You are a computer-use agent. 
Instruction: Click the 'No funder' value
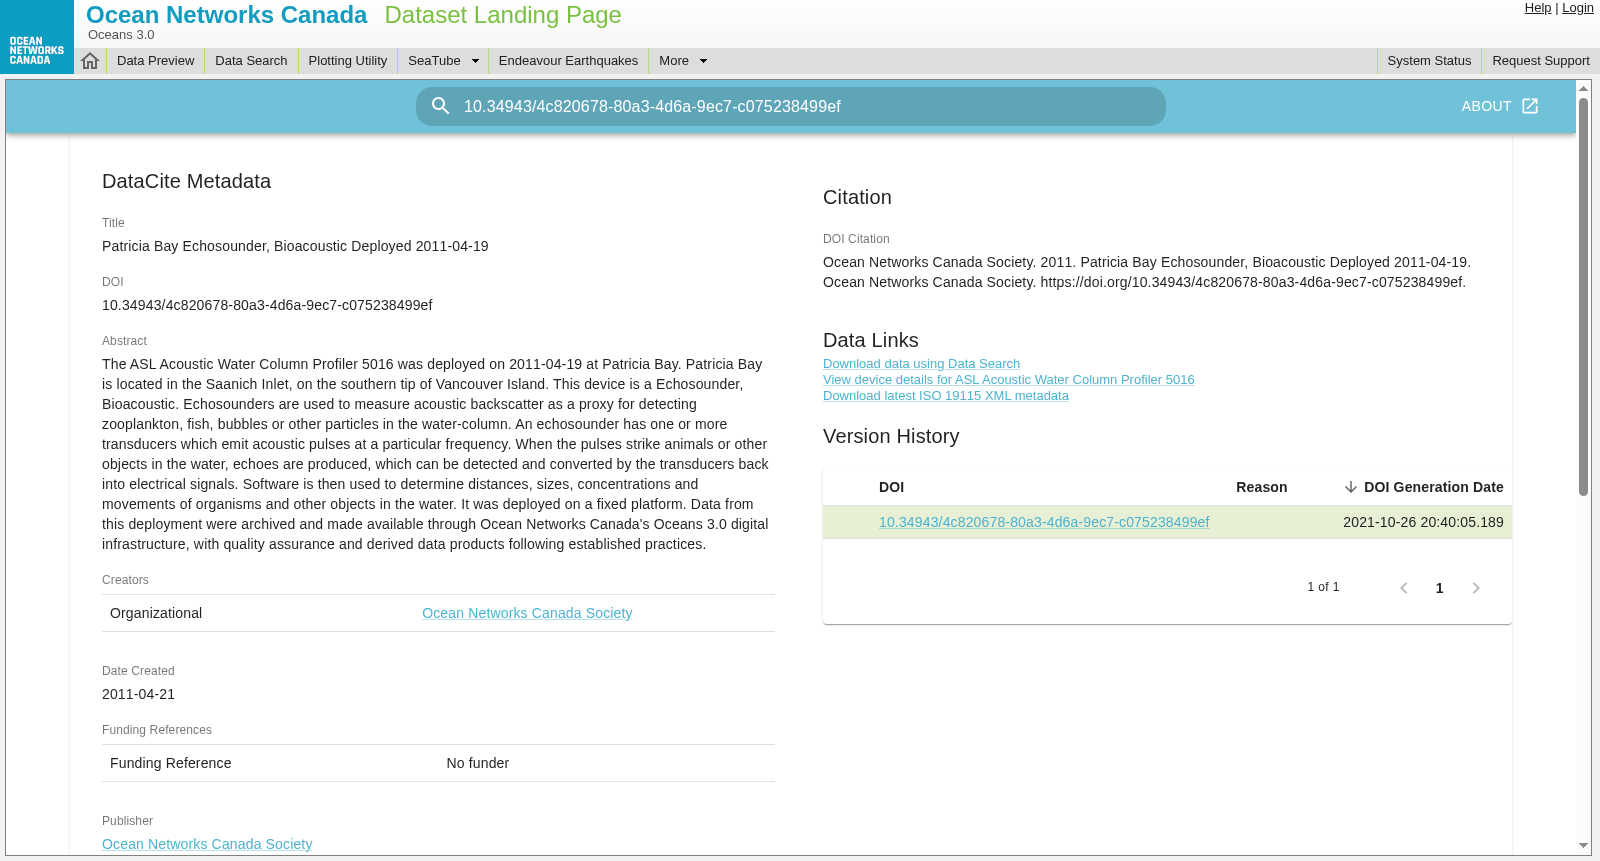478,763
